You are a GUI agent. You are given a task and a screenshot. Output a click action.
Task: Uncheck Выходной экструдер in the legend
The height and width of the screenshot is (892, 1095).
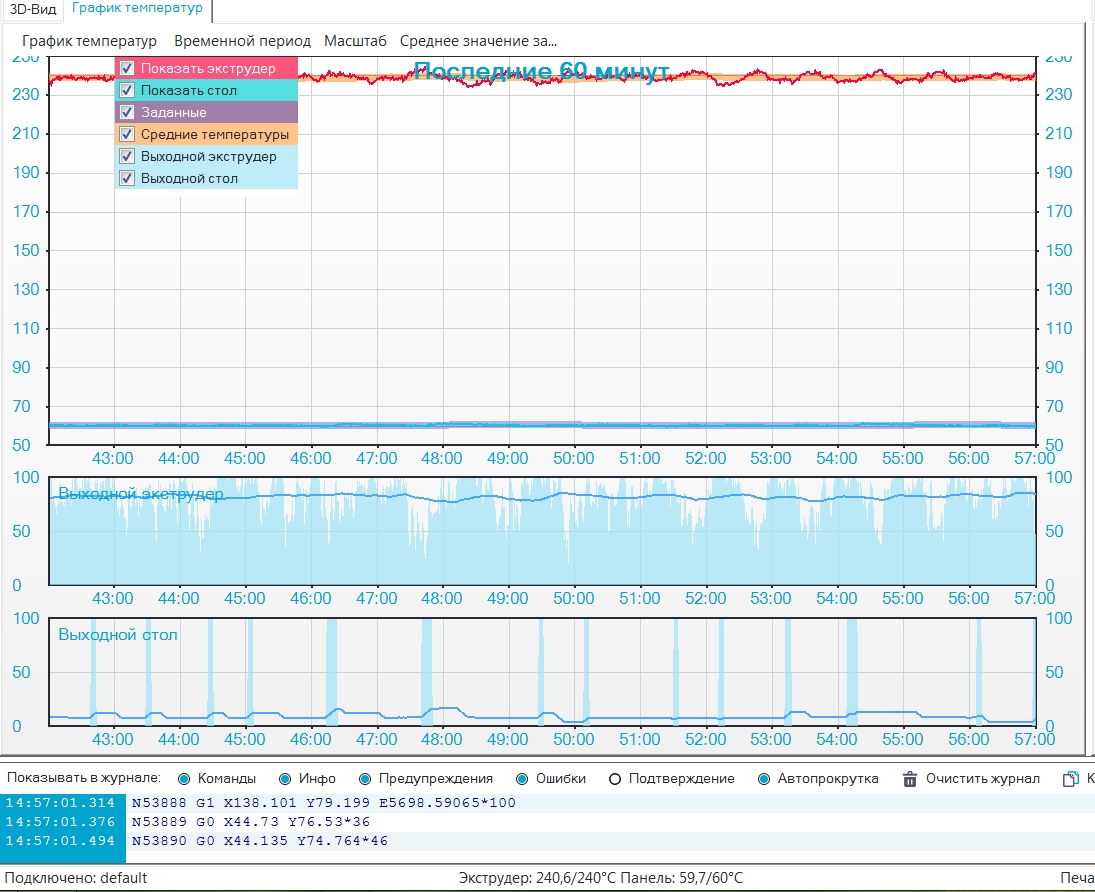[127, 157]
